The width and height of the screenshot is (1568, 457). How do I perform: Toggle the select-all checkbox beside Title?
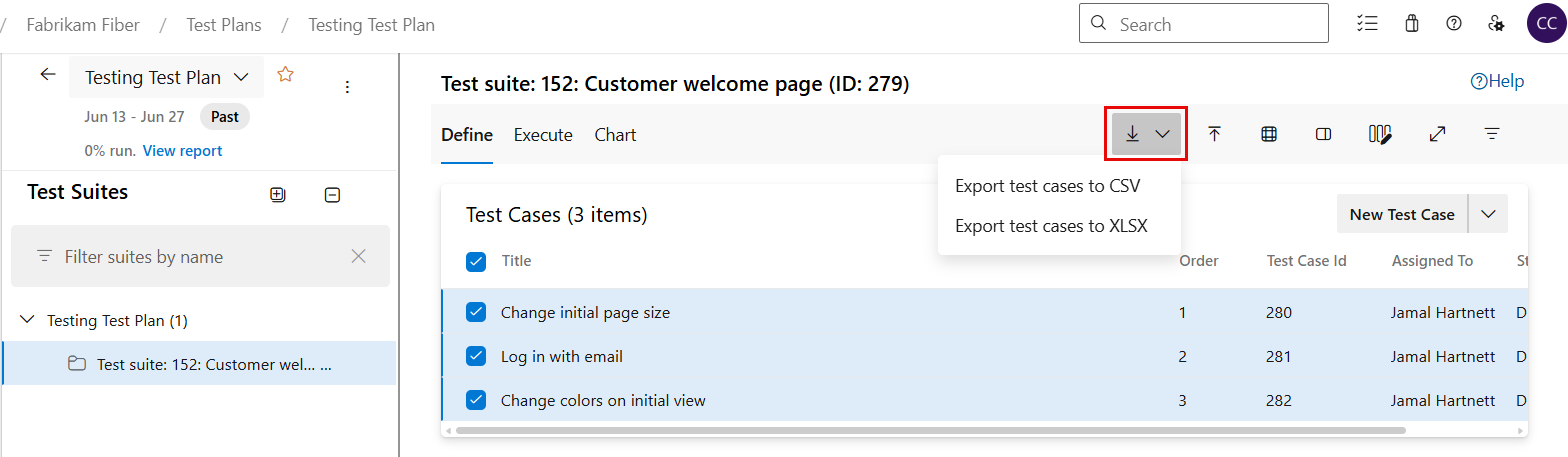[476, 262]
